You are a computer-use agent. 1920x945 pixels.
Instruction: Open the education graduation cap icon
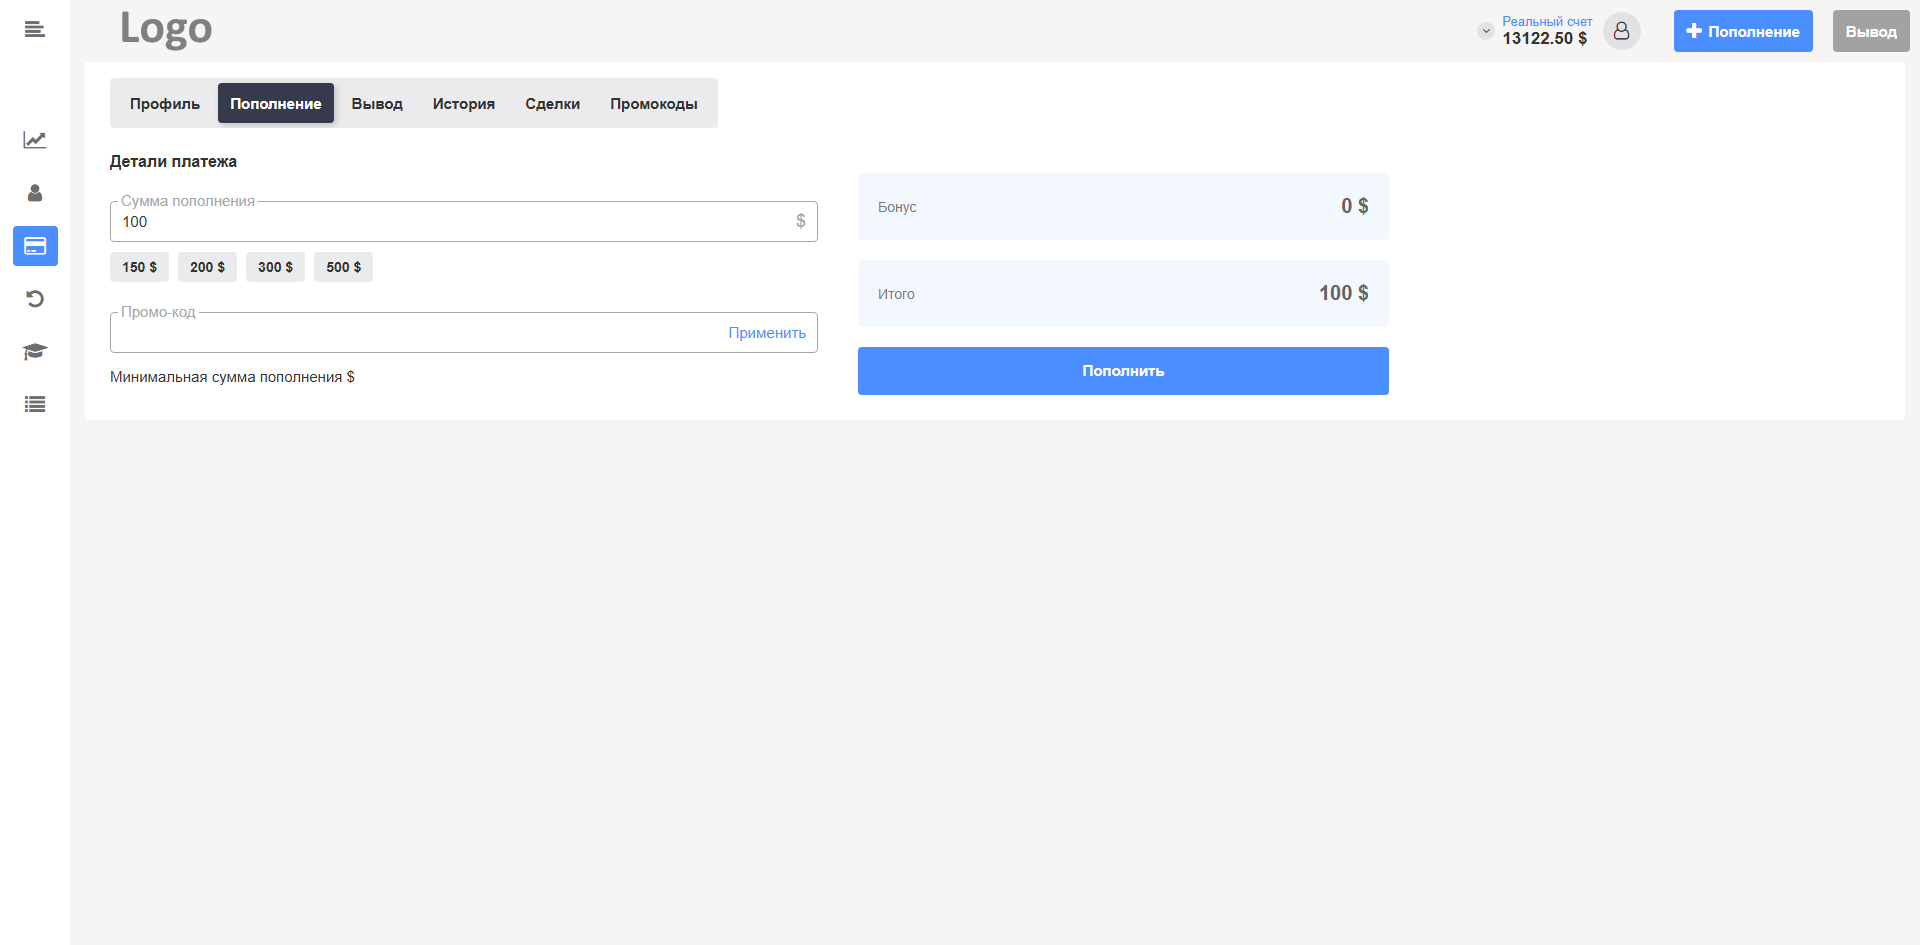(35, 352)
